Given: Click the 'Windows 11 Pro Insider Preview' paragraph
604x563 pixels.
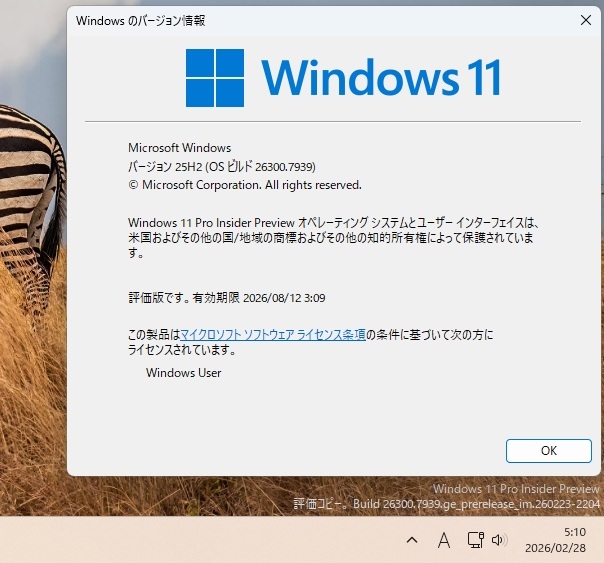Looking at the screenshot, I should pos(334,237).
